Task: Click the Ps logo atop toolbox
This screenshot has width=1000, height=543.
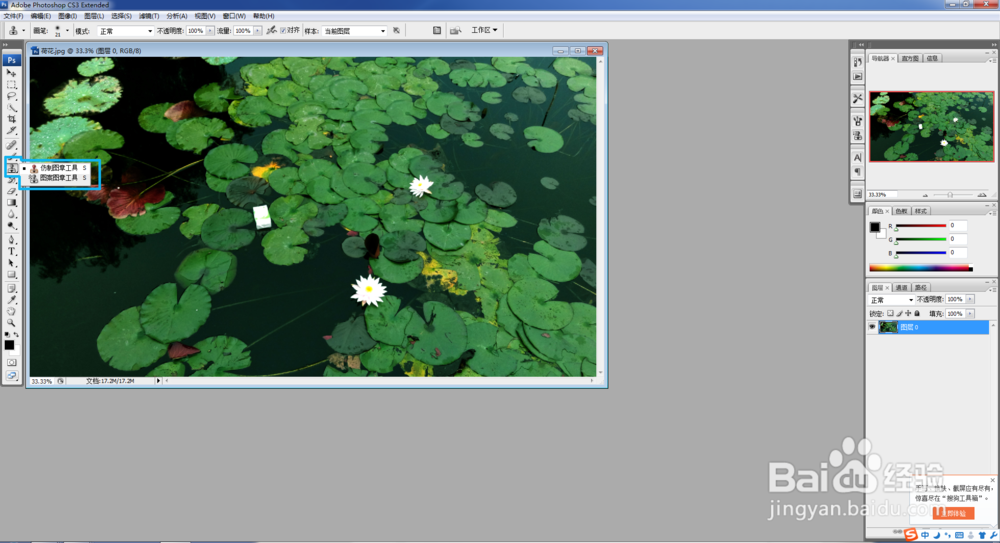Action: pyautogui.click(x=11, y=60)
